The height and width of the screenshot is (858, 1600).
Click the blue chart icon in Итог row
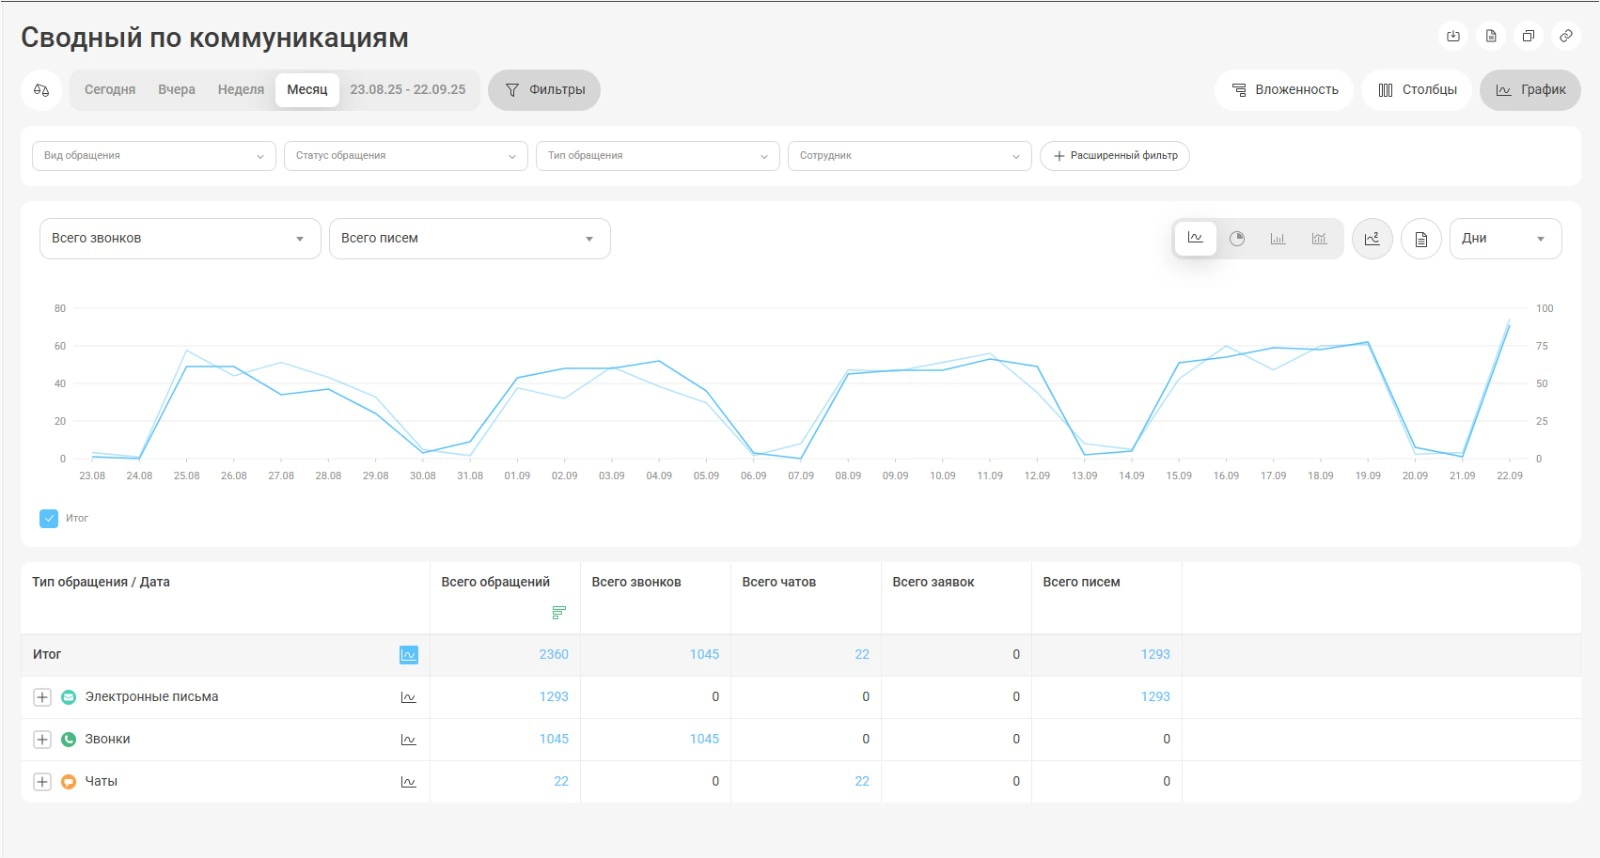click(x=408, y=655)
